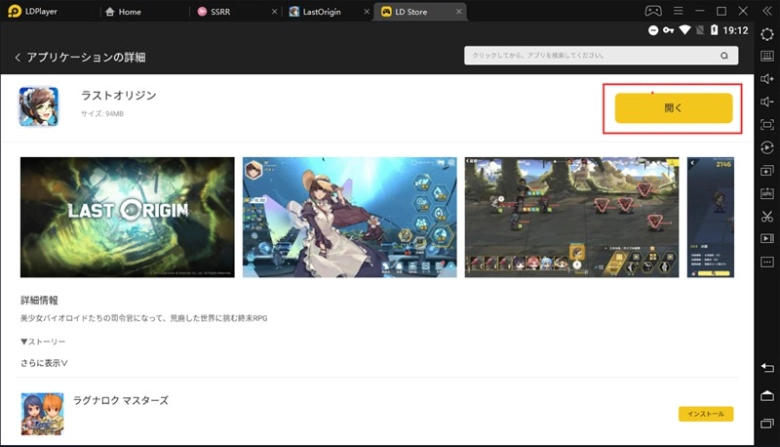
Task: Click the scissors screenshot icon
Action: point(767,216)
